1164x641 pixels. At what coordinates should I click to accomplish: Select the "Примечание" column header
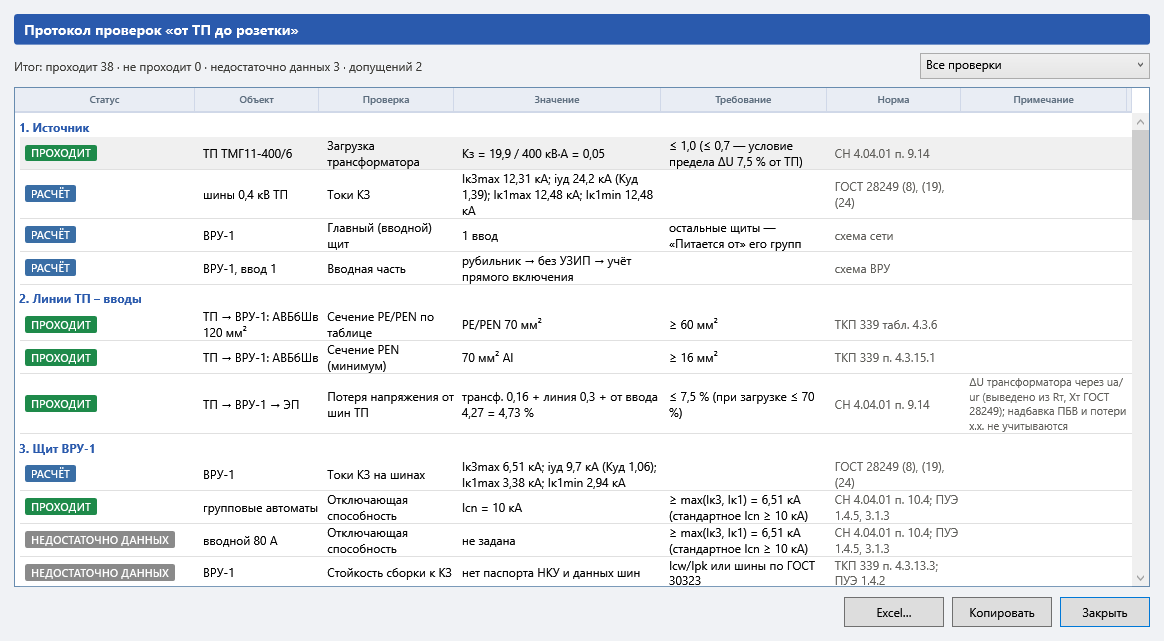1044,100
